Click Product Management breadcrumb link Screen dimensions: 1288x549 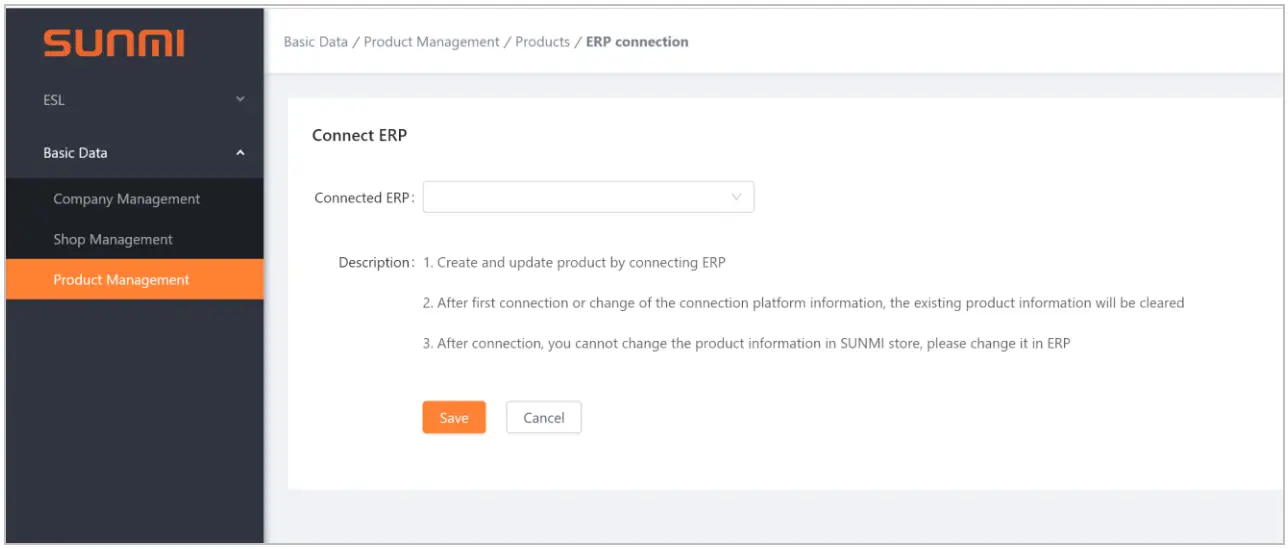pos(431,42)
